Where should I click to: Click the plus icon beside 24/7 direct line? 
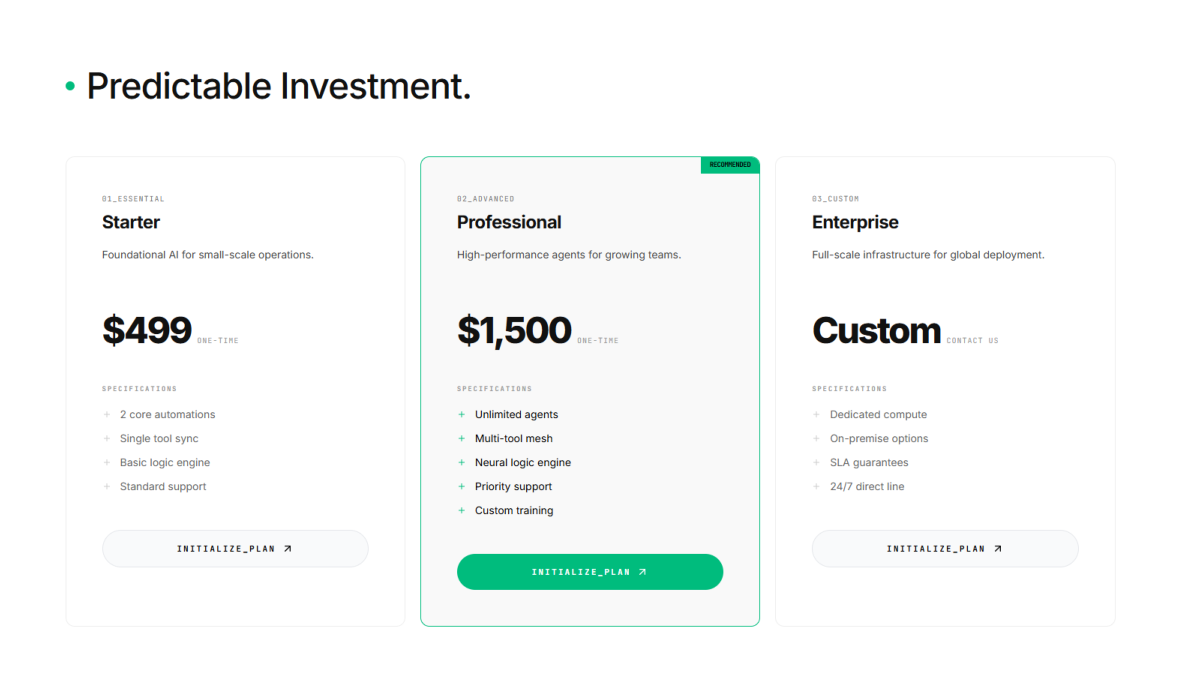(x=817, y=486)
